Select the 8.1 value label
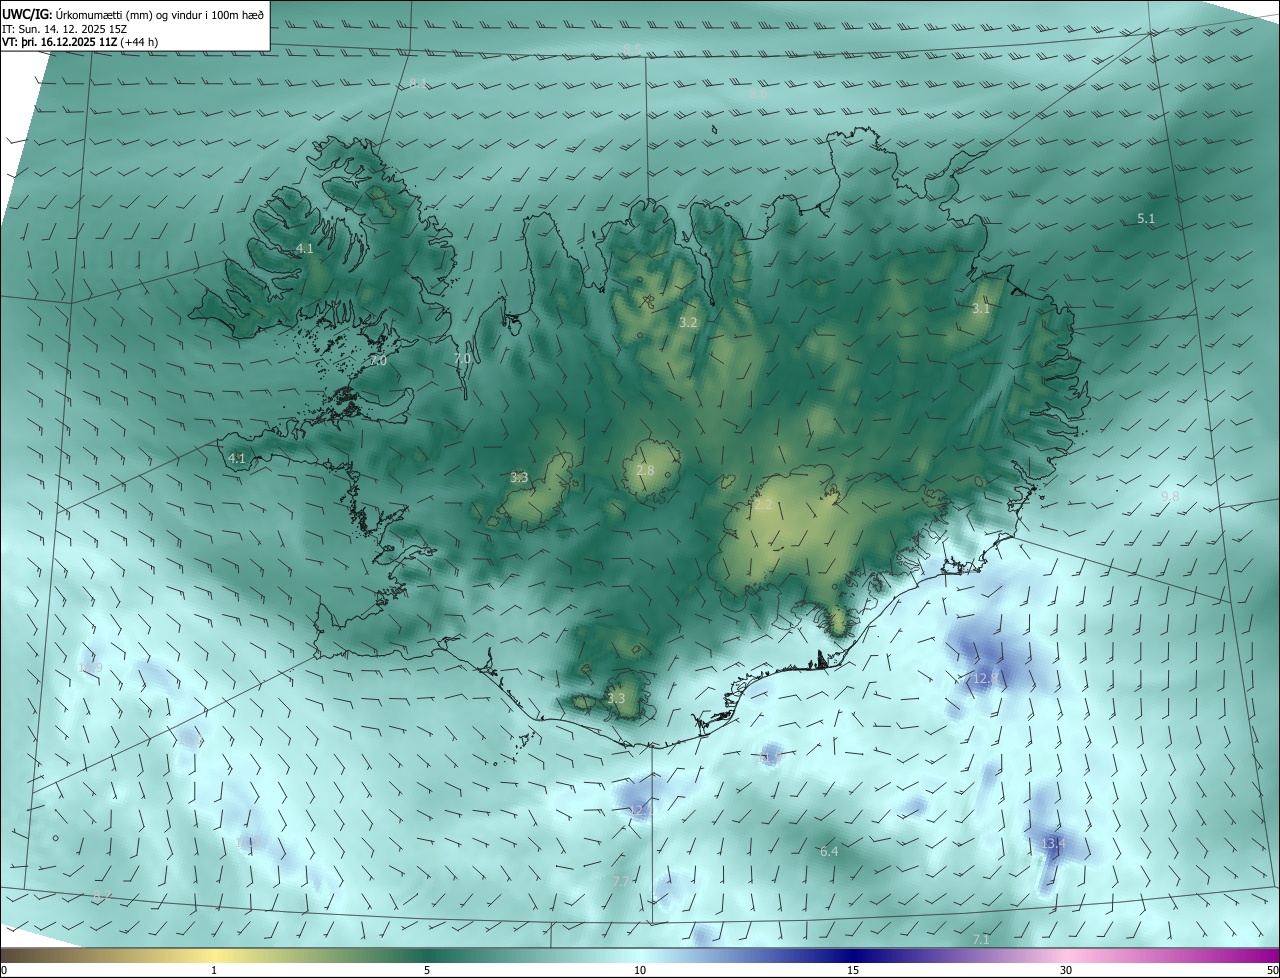This screenshot has height=978, width=1280. click(x=418, y=83)
